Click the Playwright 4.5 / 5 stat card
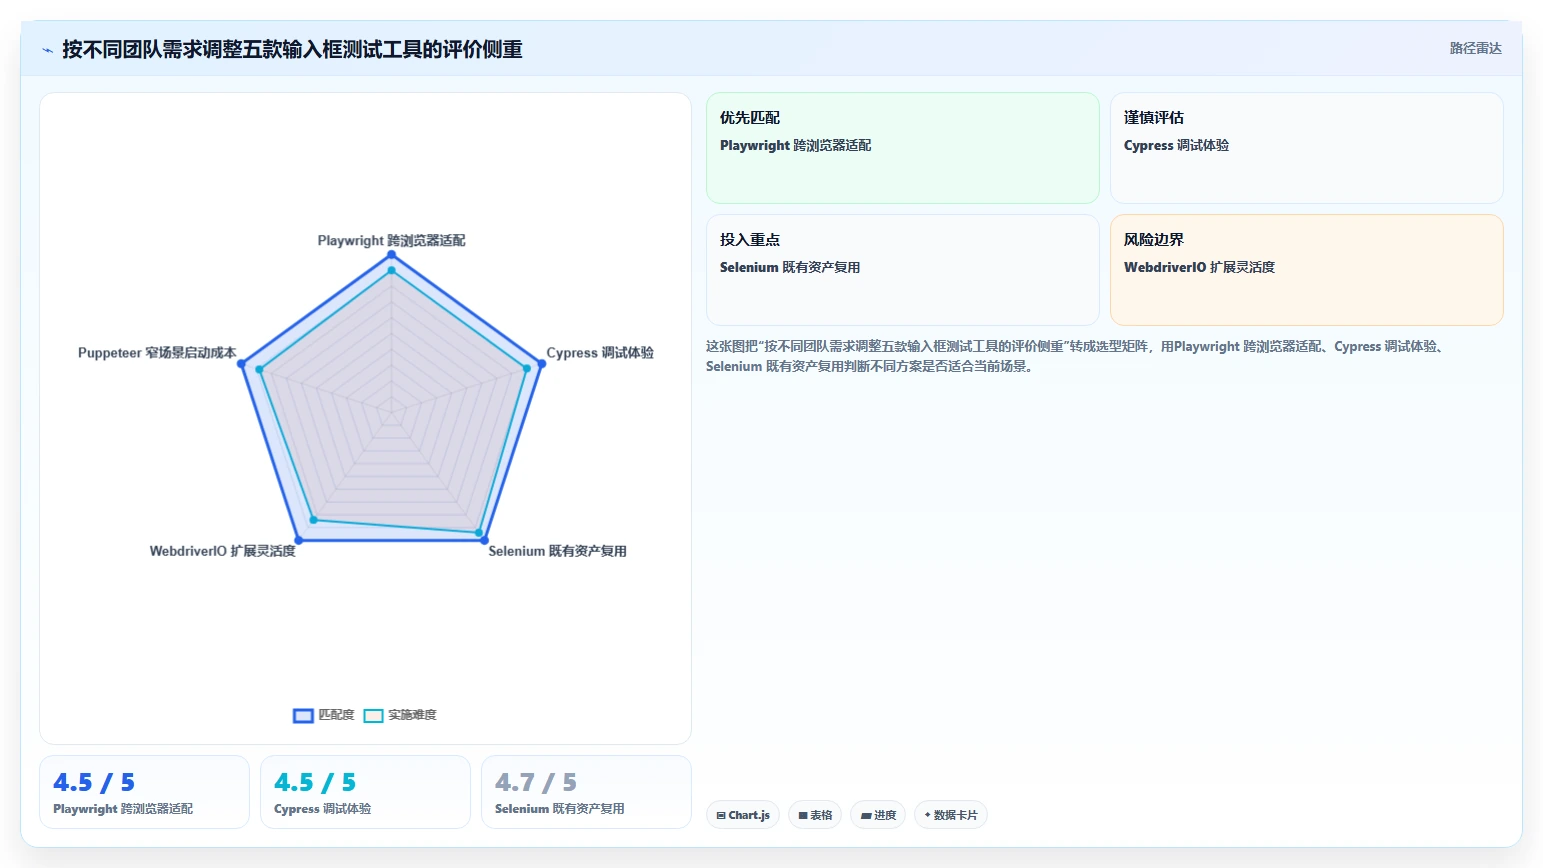This screenshot has height=868, width=1543. [x=144, y=792]
